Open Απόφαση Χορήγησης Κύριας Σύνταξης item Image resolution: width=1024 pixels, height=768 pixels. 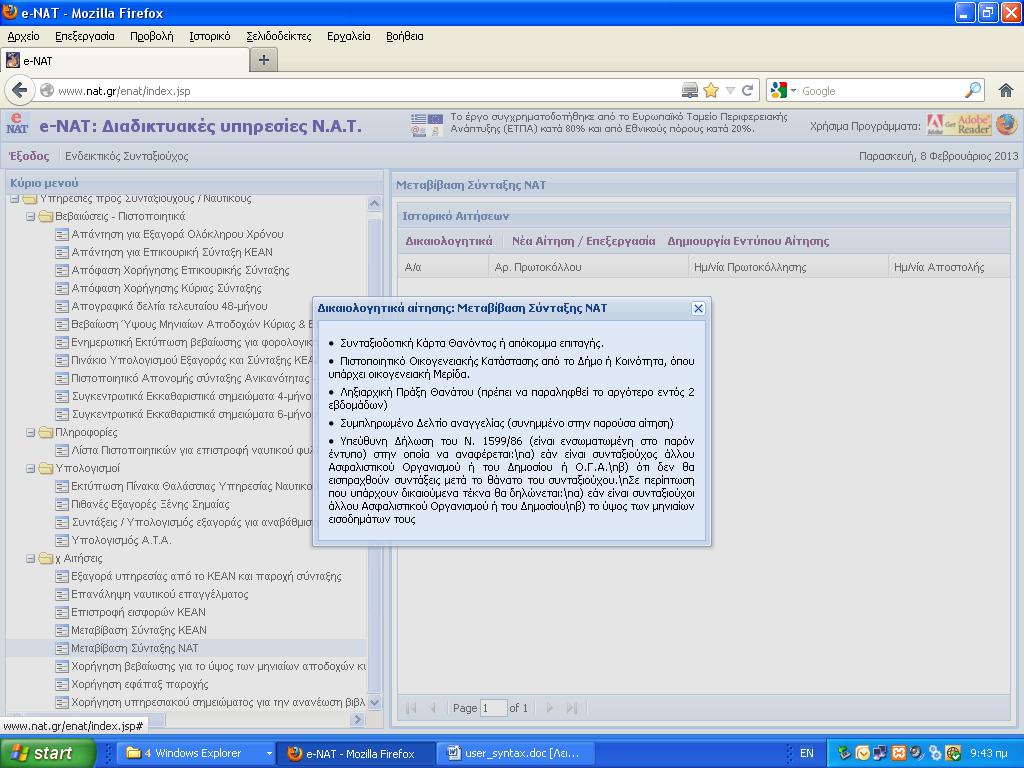(166, 288)
